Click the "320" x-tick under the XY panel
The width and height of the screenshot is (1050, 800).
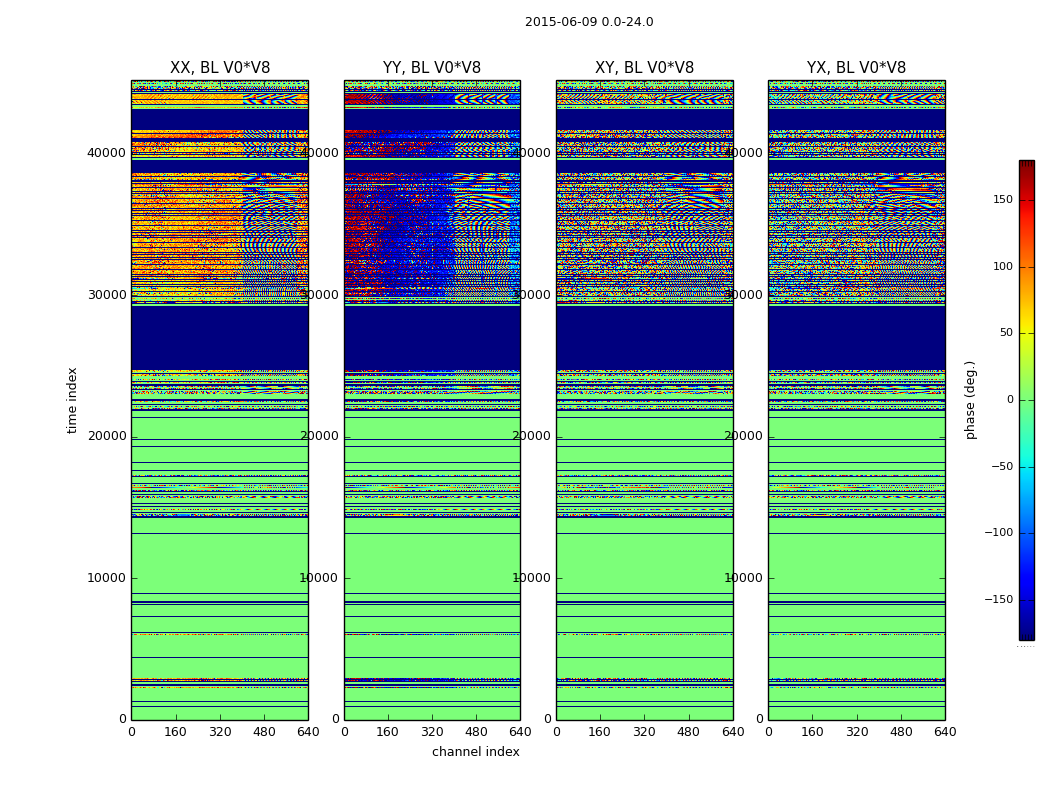(x=644, y=732)
